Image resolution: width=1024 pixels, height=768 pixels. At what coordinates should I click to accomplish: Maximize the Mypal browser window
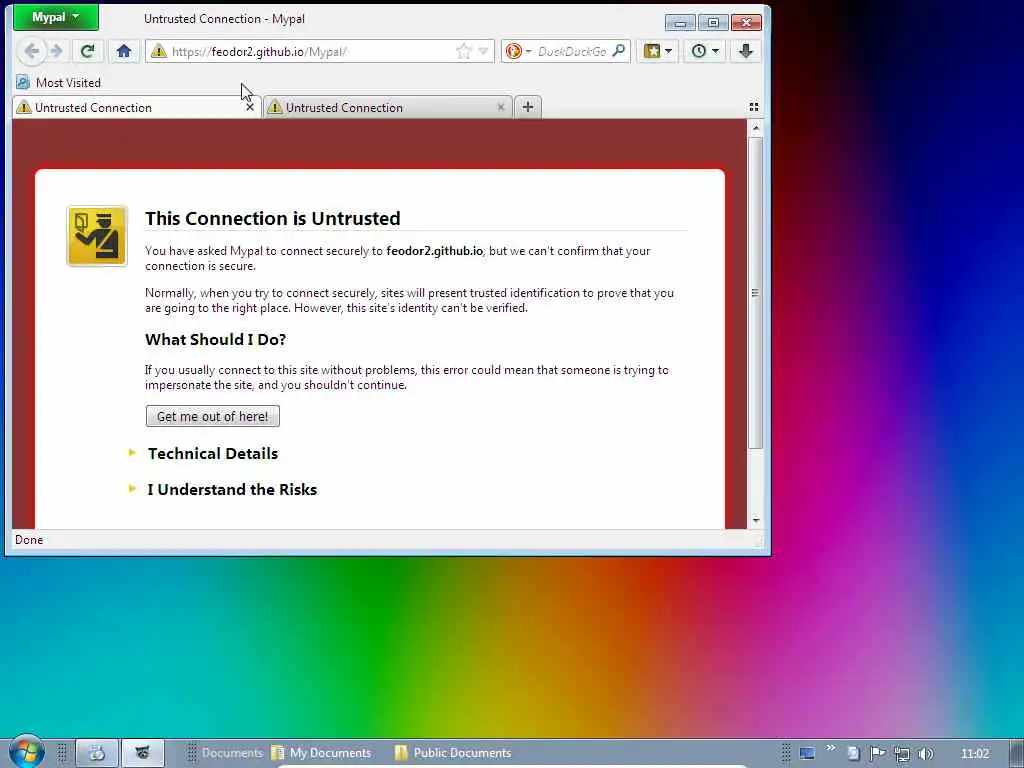(713, 23)
